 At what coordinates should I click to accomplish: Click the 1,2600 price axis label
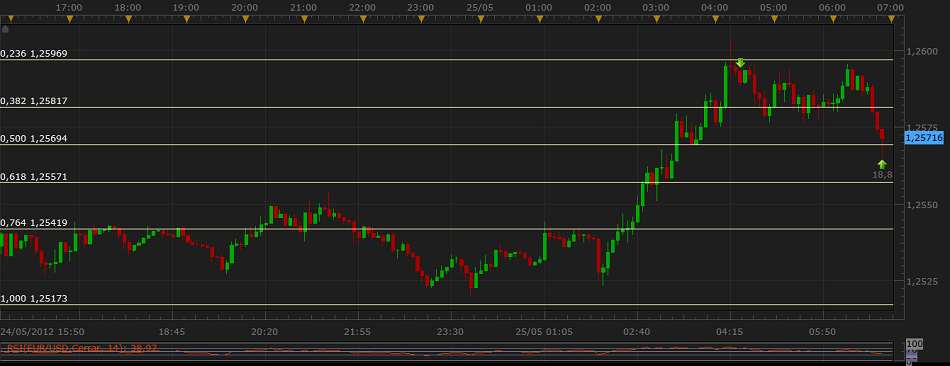(x=920, y=52)
